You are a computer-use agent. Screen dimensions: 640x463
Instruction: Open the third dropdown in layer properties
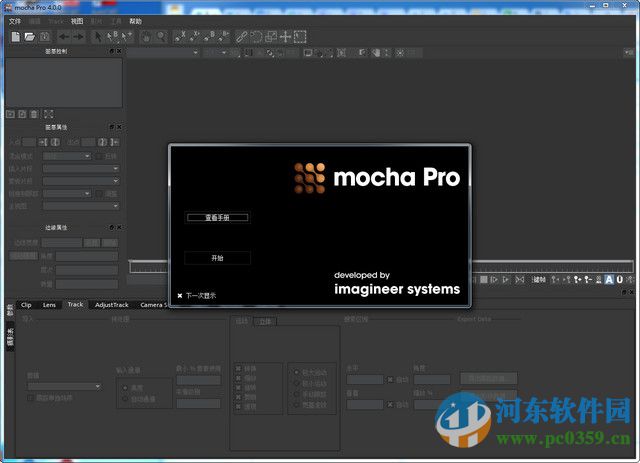[x=81, y=181]
